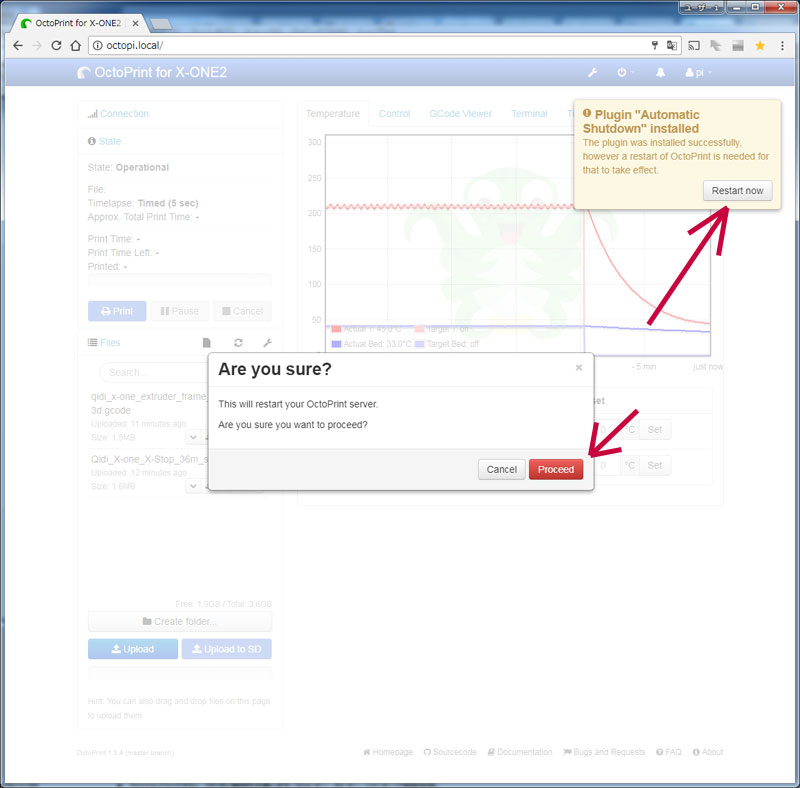Image resolution: width=800 pixels, height=788 pixels.
Task: Click the Free 1.9GB / Total 3.6GB text
Action: pos(223,604)
